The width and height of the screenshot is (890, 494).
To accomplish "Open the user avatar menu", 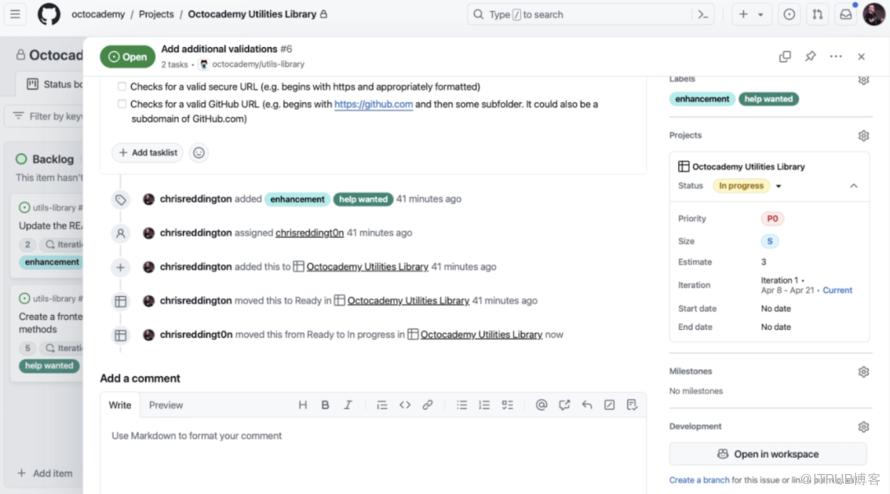I will (874, 14).
